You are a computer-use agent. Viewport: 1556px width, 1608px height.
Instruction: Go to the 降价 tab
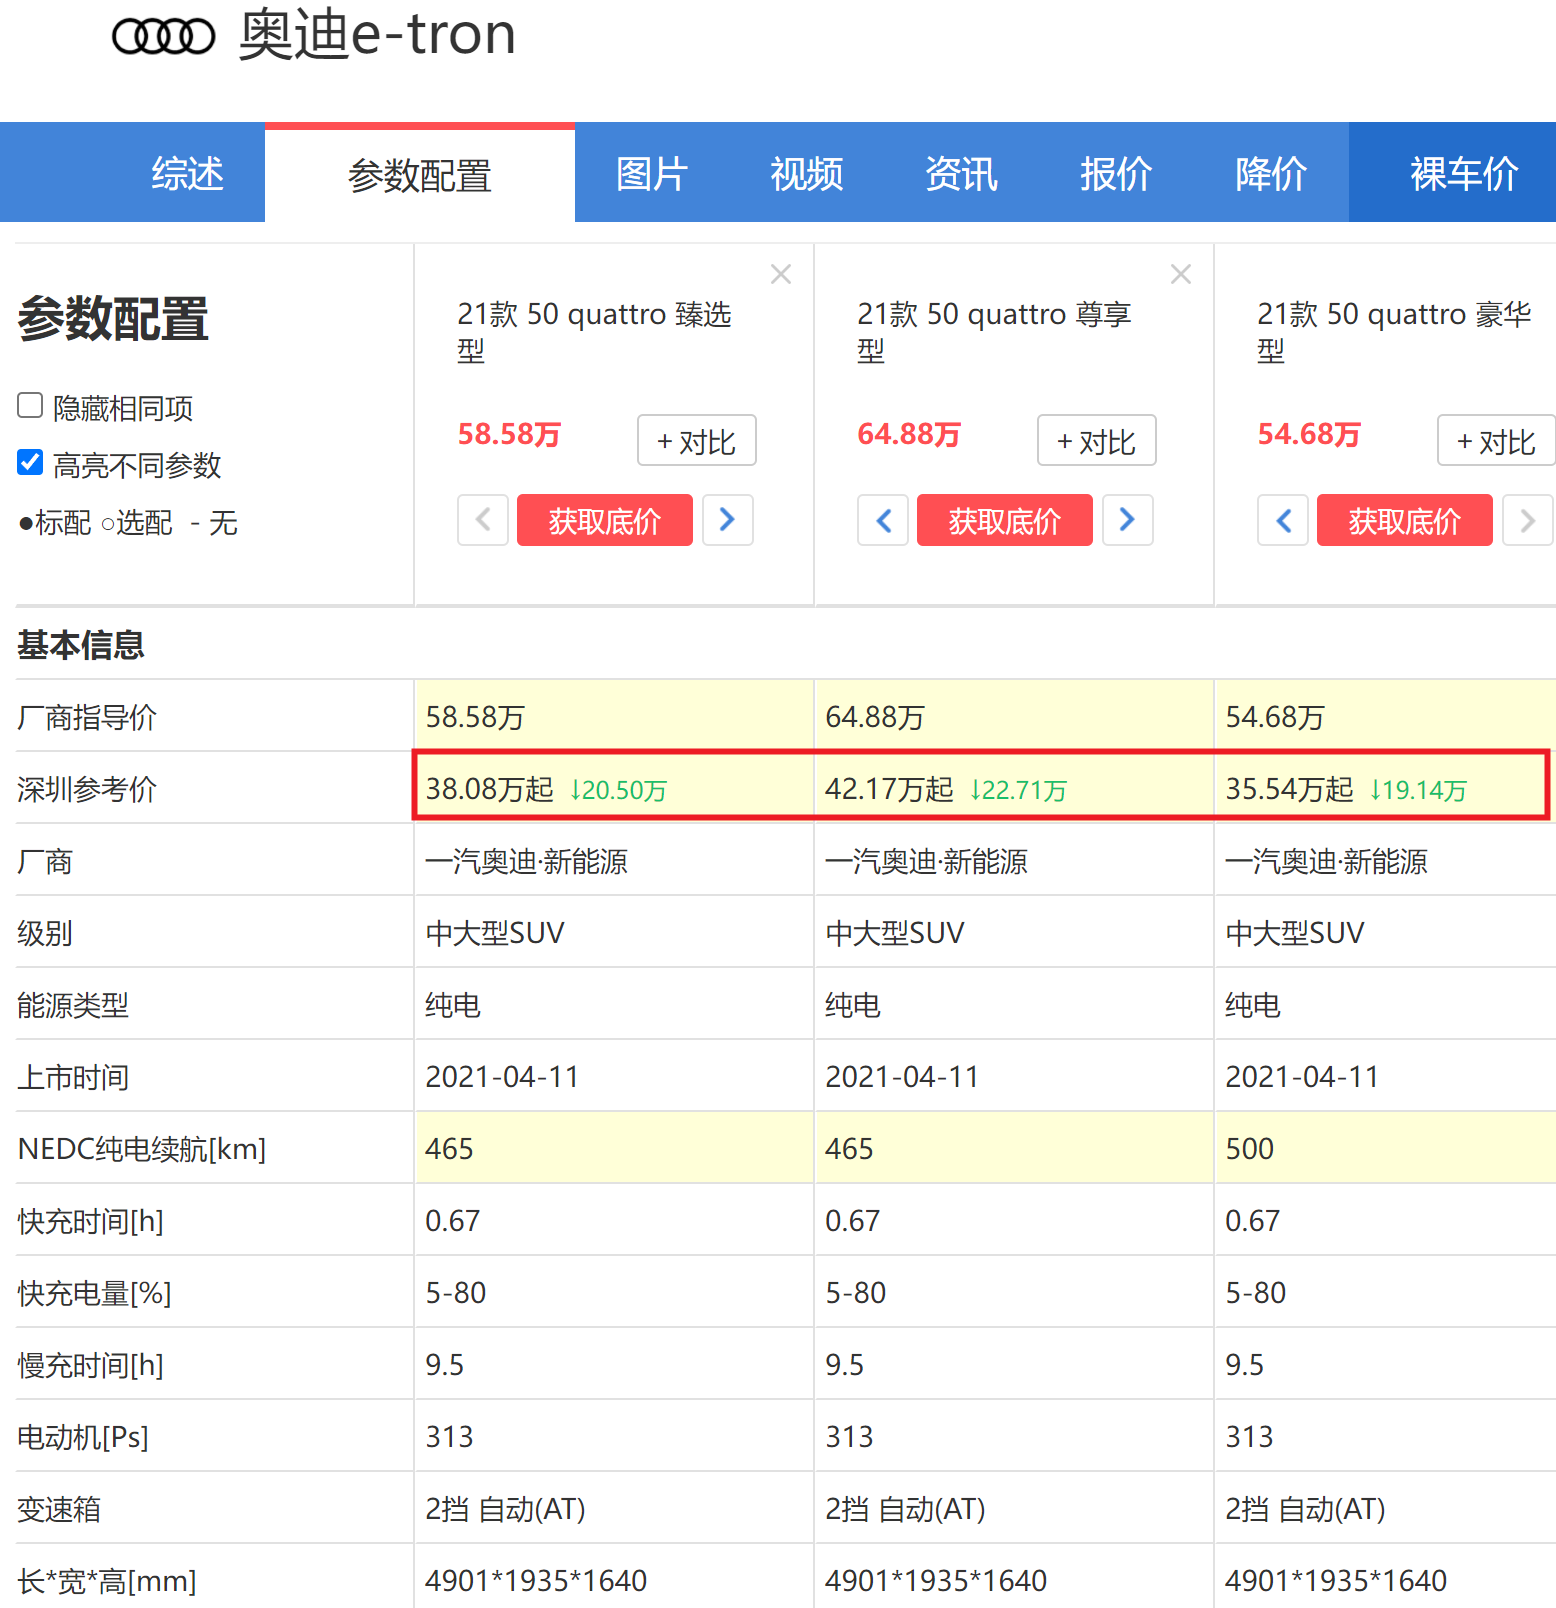pos(1271,174)
